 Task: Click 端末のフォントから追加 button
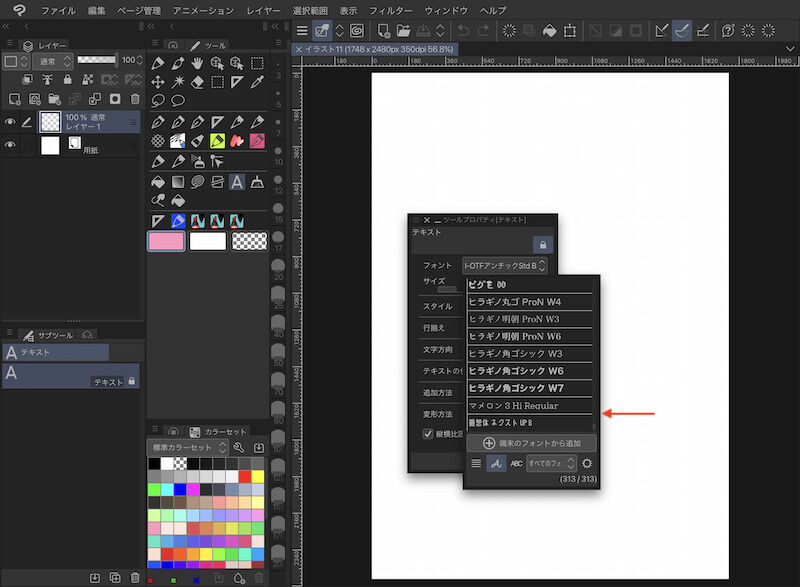(531, 443)
